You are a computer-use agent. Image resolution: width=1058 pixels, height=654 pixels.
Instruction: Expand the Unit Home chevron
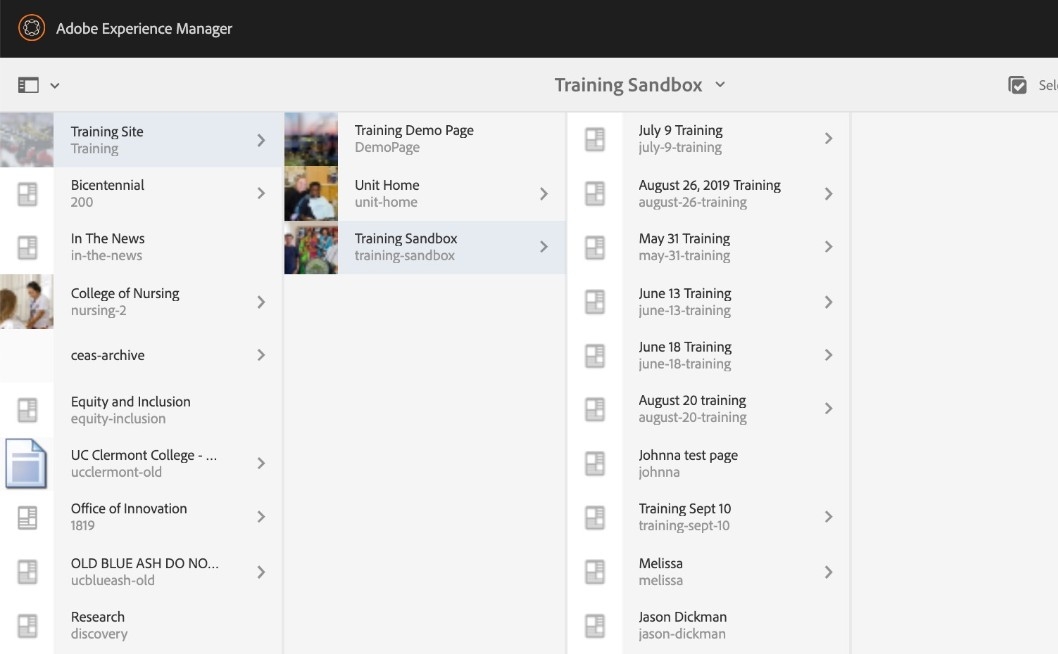click(544, 193)
